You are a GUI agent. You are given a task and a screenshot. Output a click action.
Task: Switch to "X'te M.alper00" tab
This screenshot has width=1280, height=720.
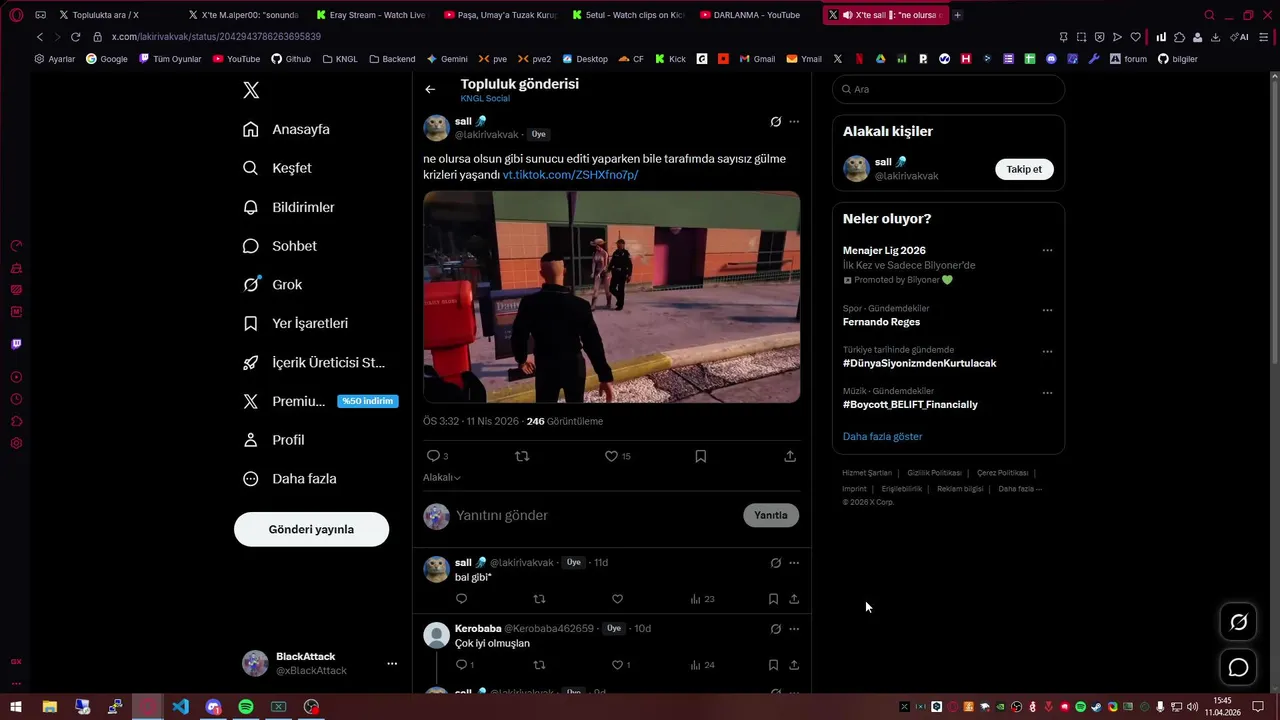pyautogui.click(x=242, y=15)
